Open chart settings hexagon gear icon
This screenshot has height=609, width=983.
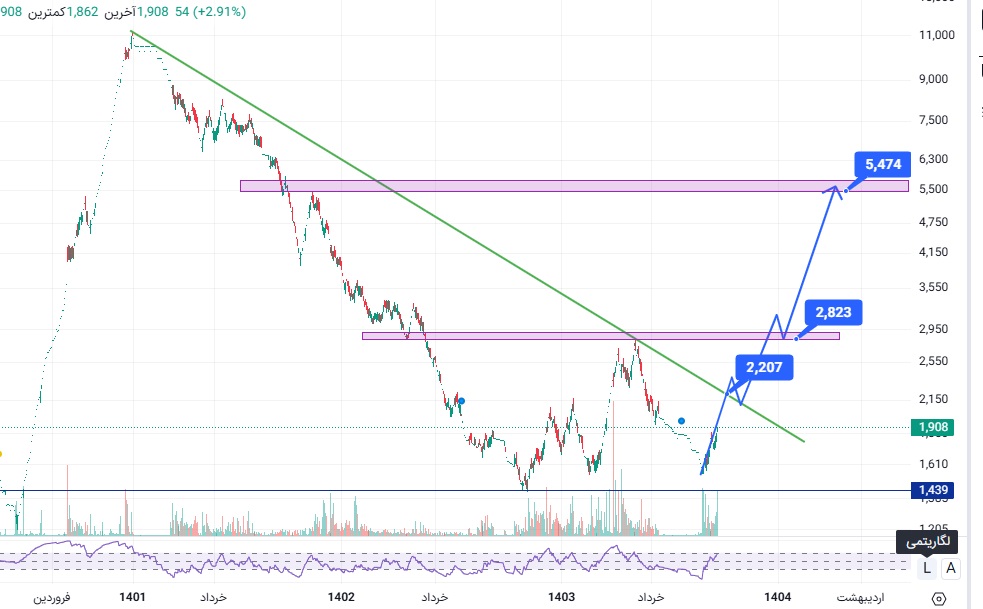pyautogui.click(x=939, y=598)
